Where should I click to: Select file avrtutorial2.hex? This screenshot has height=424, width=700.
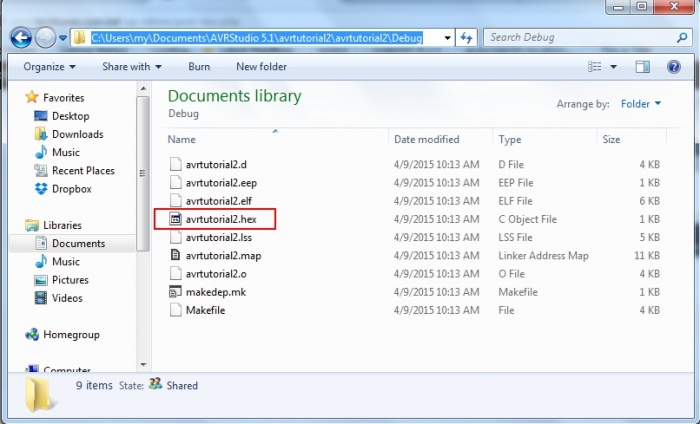(x=221, y=220)
